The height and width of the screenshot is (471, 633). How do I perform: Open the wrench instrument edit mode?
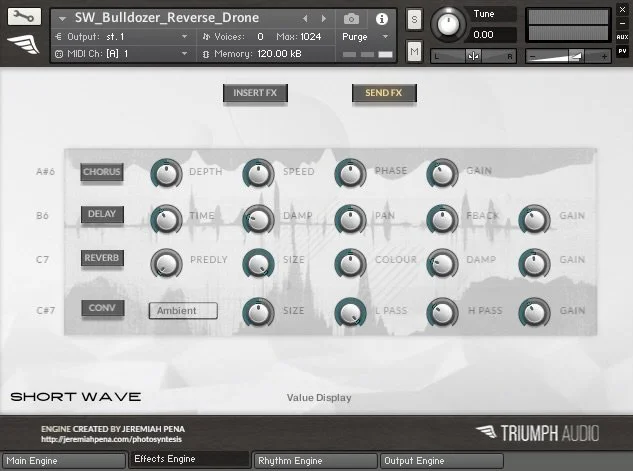(24, 17)
